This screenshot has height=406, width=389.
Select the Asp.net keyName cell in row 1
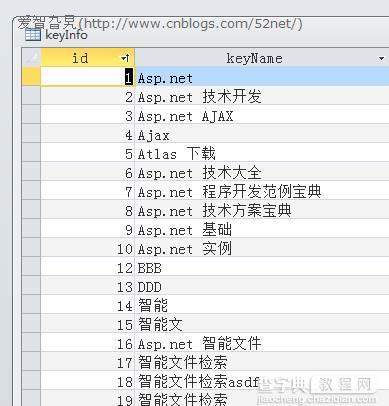262,77
